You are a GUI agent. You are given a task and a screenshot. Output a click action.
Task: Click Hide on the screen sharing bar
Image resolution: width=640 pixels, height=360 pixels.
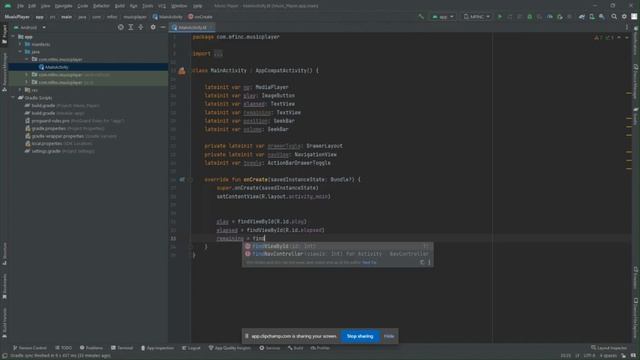pyautogui.click(x=389, y=336)
